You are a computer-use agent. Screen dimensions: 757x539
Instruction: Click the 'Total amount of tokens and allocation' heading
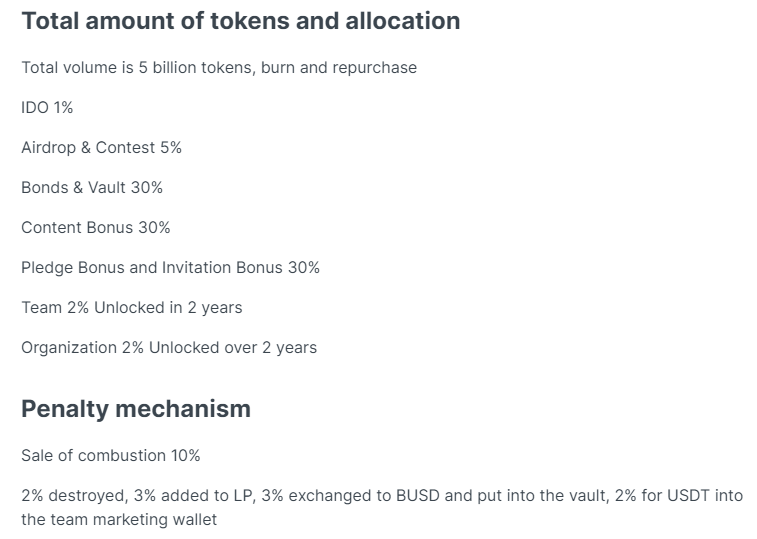[240, 21]
